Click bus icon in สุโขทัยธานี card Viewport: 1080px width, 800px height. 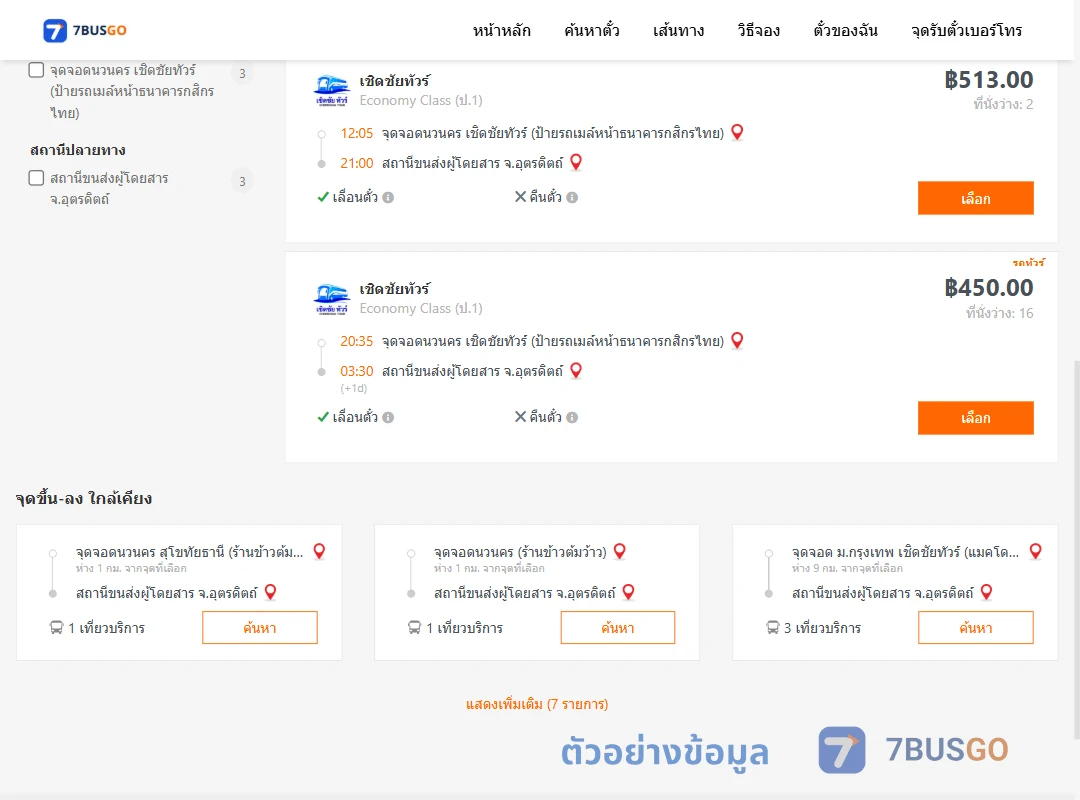56,628
